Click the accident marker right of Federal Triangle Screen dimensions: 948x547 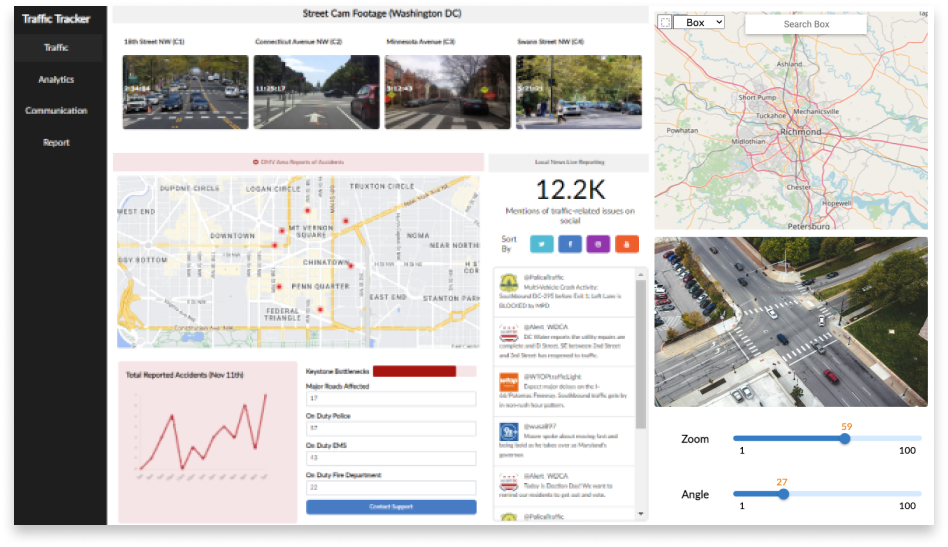tap(320, 309)
